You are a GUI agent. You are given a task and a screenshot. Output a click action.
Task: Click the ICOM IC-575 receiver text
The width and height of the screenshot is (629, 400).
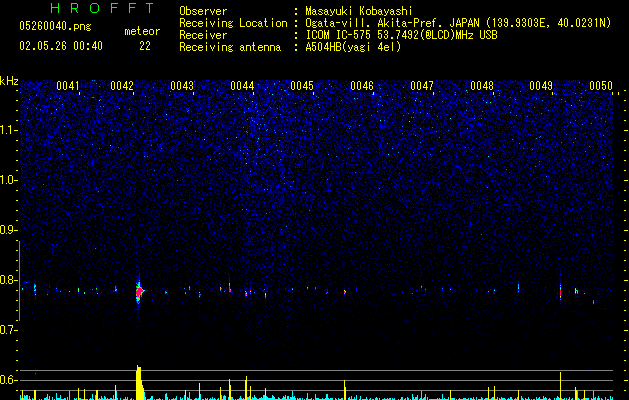pyautogui.click(x=401, y=35)
